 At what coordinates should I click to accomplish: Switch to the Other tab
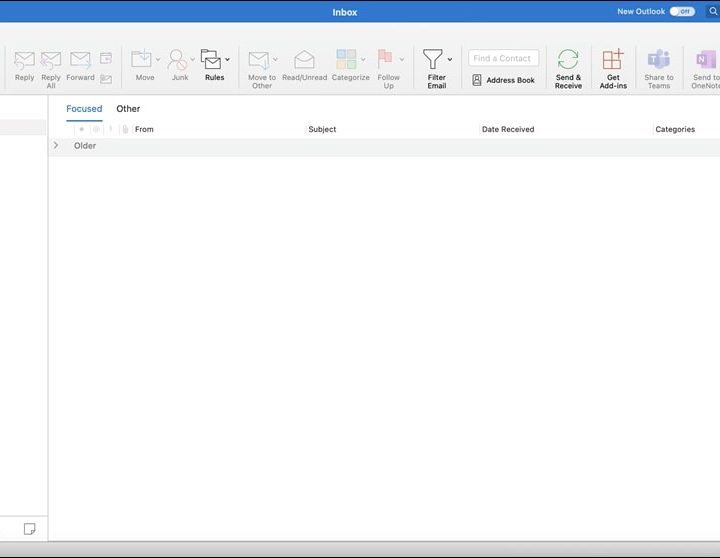tap(128, 109)
